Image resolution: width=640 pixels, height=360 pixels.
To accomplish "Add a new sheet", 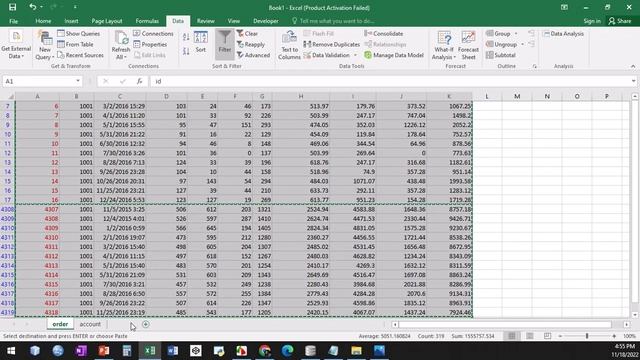I will pos(145,324).
